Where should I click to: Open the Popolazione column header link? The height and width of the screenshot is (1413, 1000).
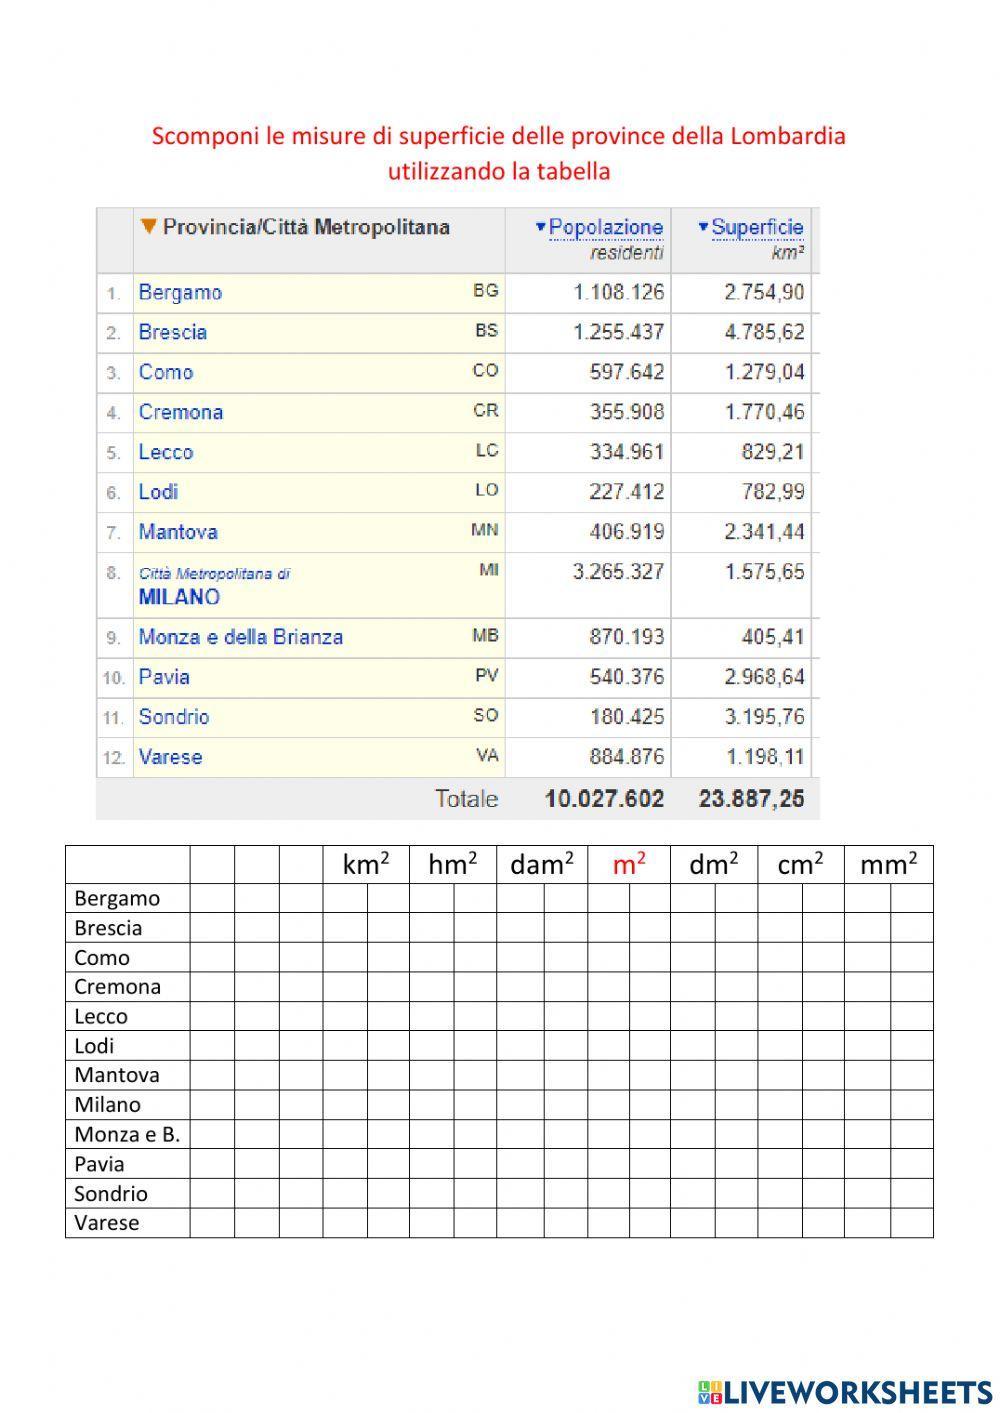[606, 227]
